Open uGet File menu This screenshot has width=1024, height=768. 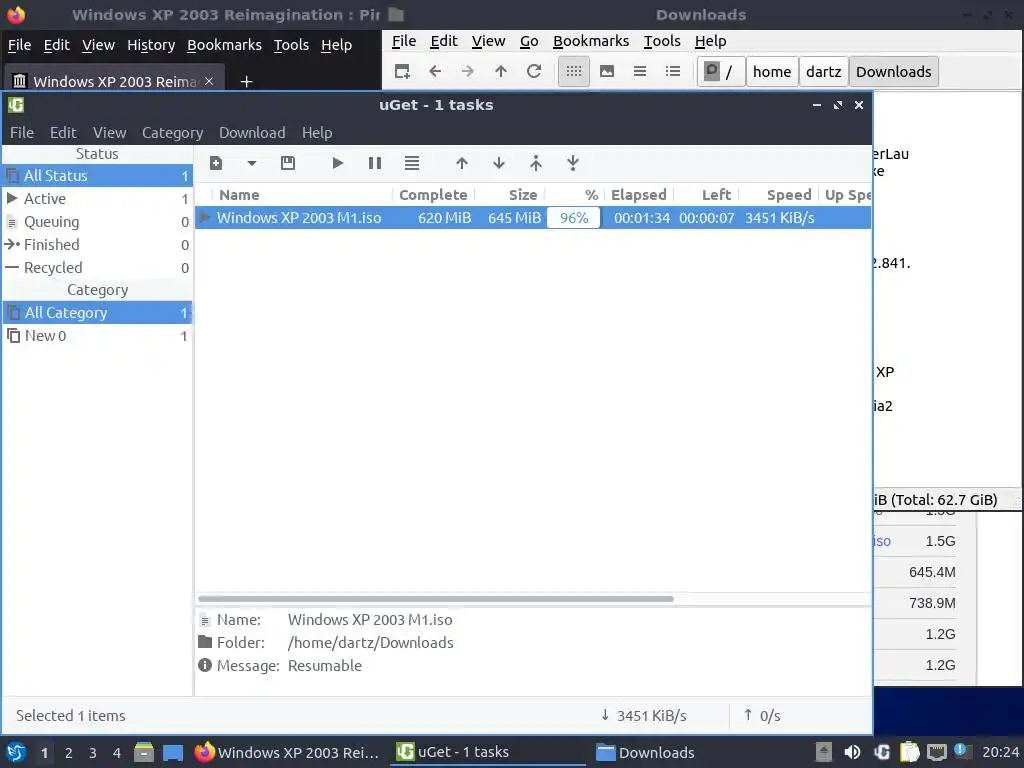pos(22,133)
